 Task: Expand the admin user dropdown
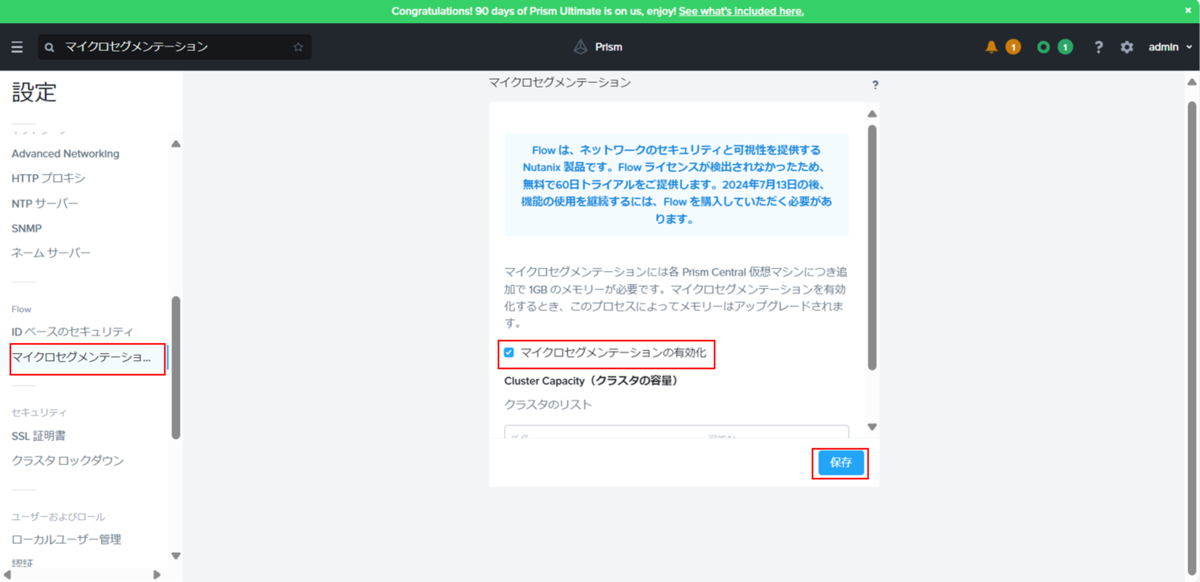click(x=1170, y=47)
